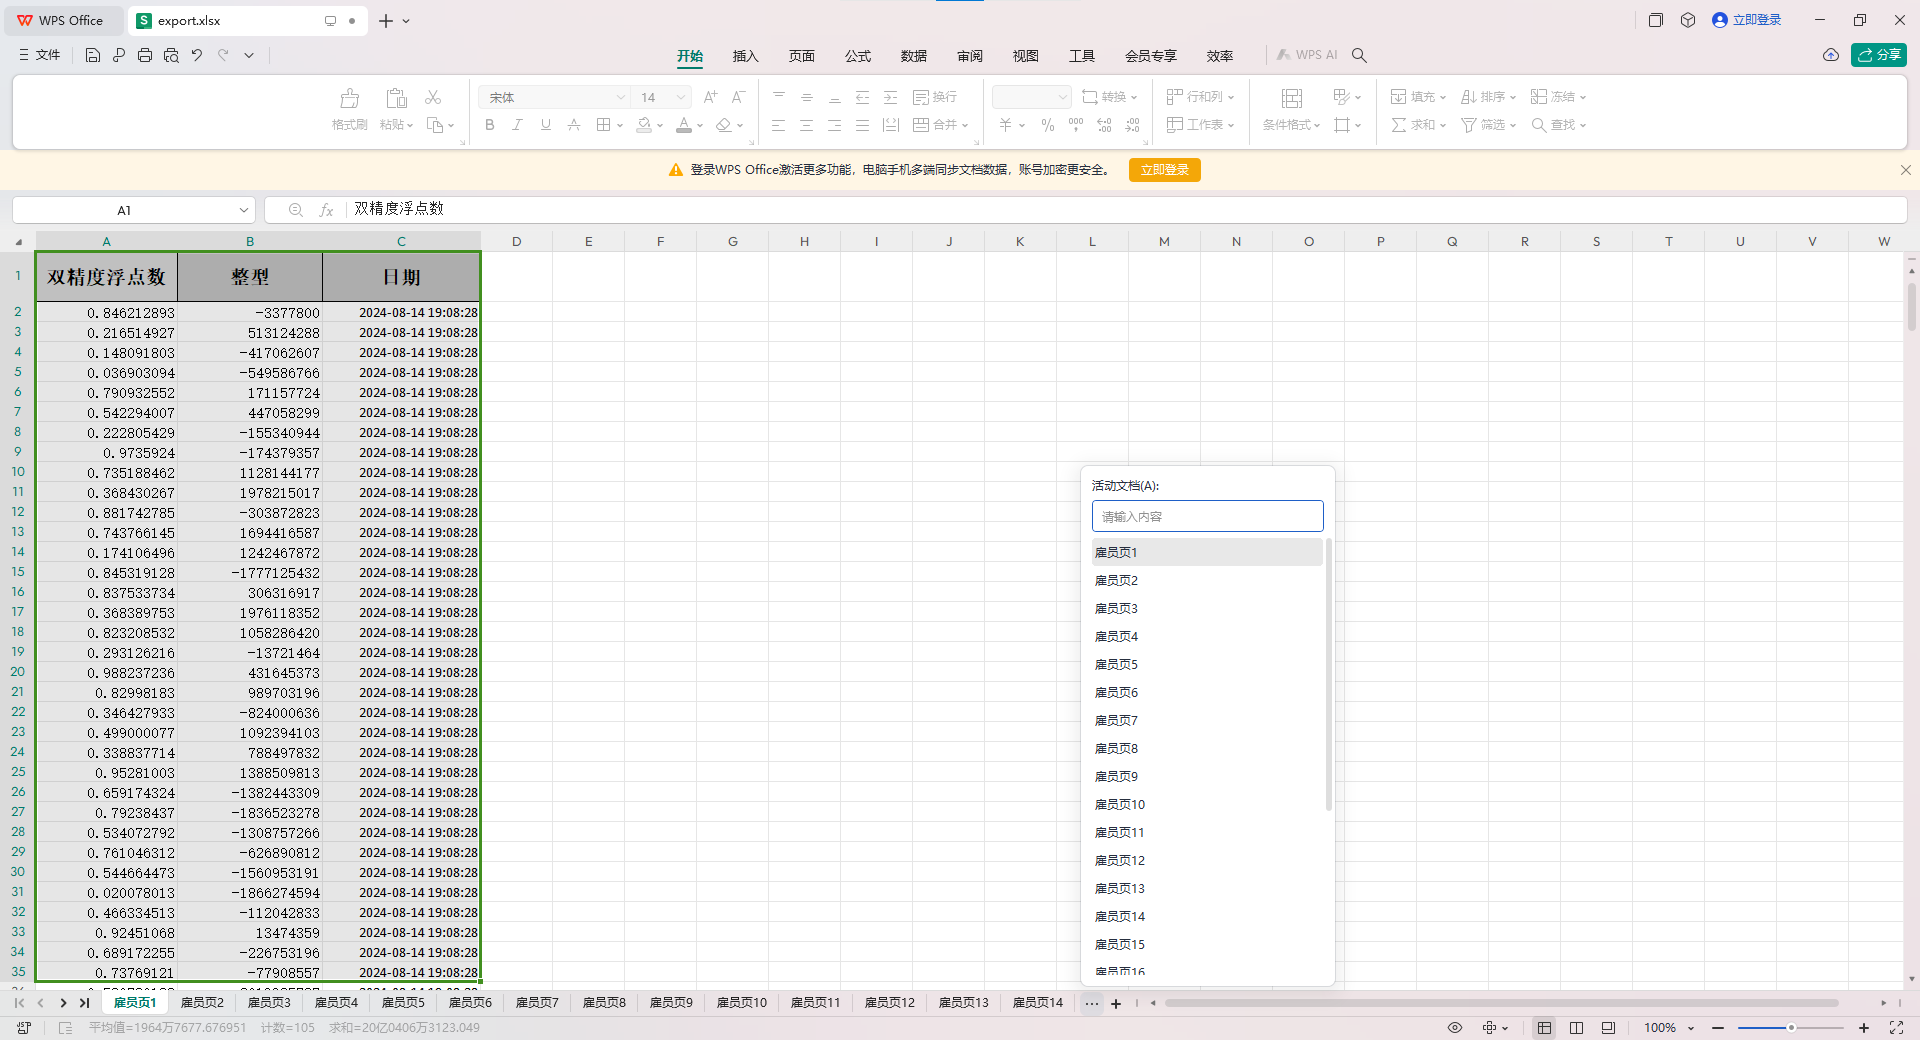This screenshot has width=1920, height=1040.
Task: Expand the 合并 merge cells dropdown
Action: point(965,125)
